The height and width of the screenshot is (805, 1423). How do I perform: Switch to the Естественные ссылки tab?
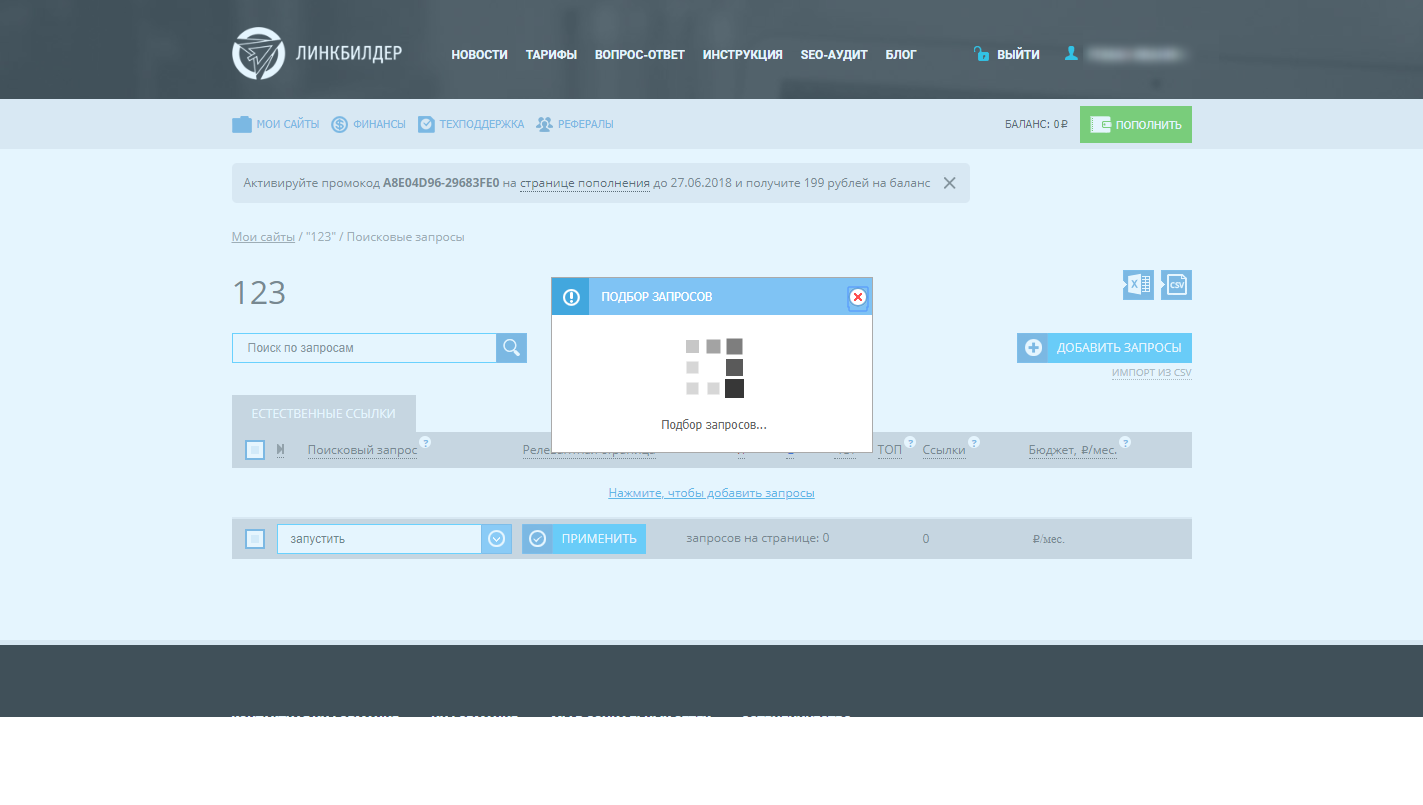click(x=323, y=414)
